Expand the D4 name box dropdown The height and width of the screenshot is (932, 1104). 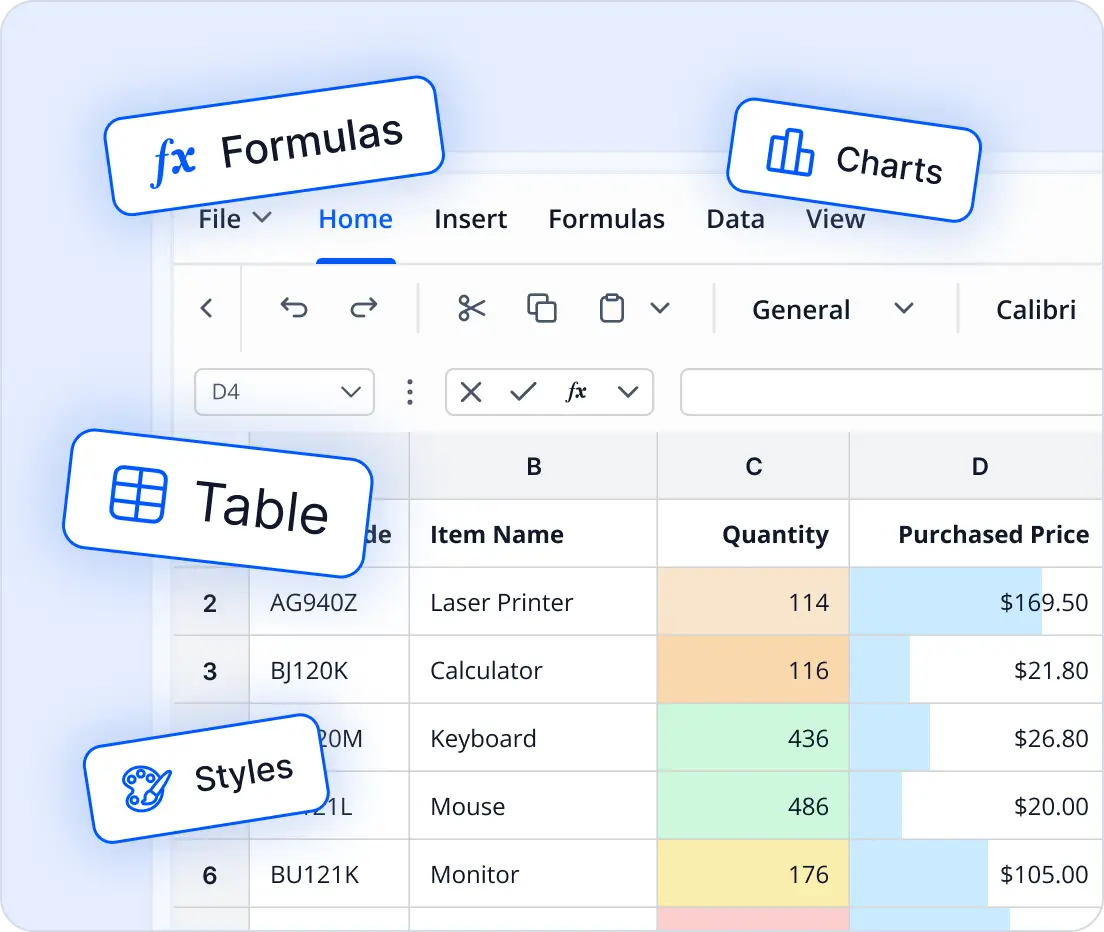tap(348, 392)
